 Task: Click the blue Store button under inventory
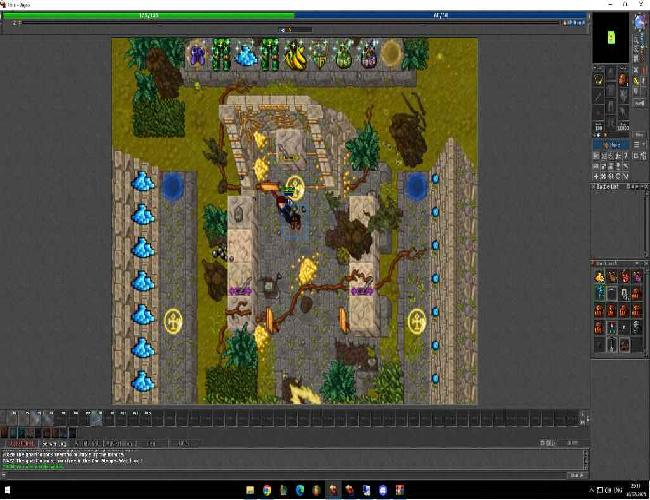[612, 145]
